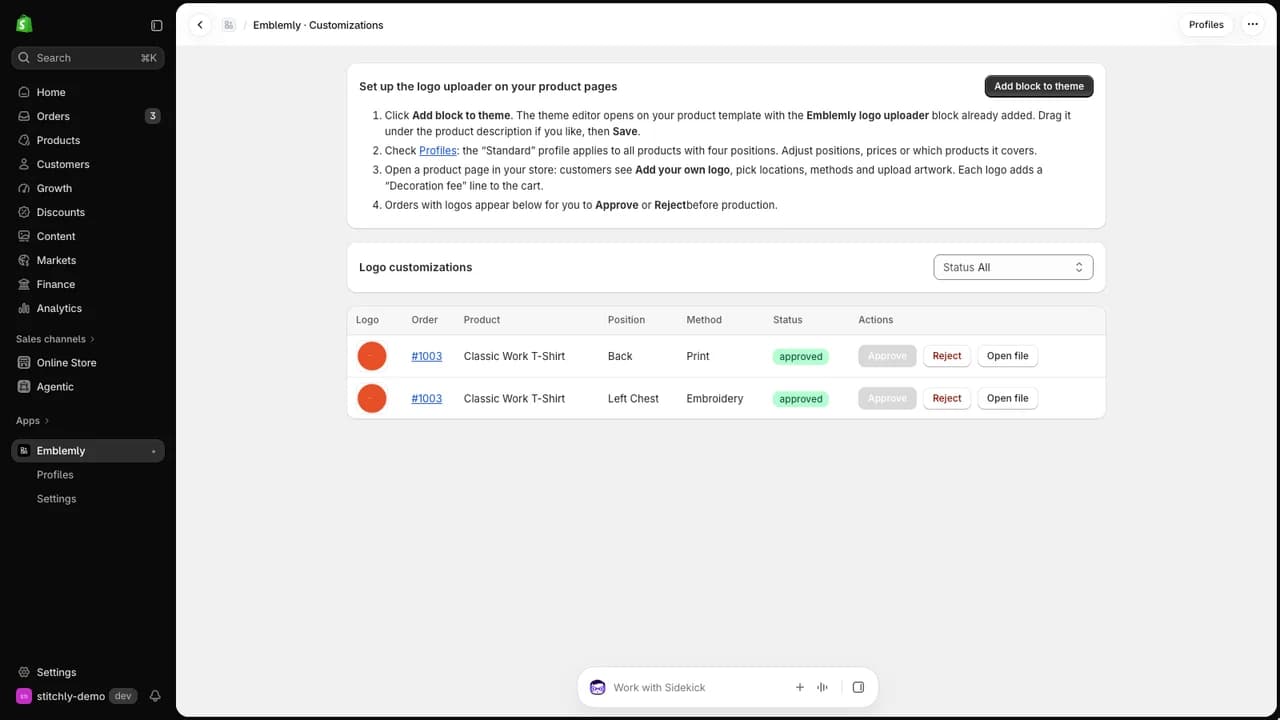Screen dimensions: 1280x720
Task: Click the Orders count badge 3
Action: [x=152, y=116]
